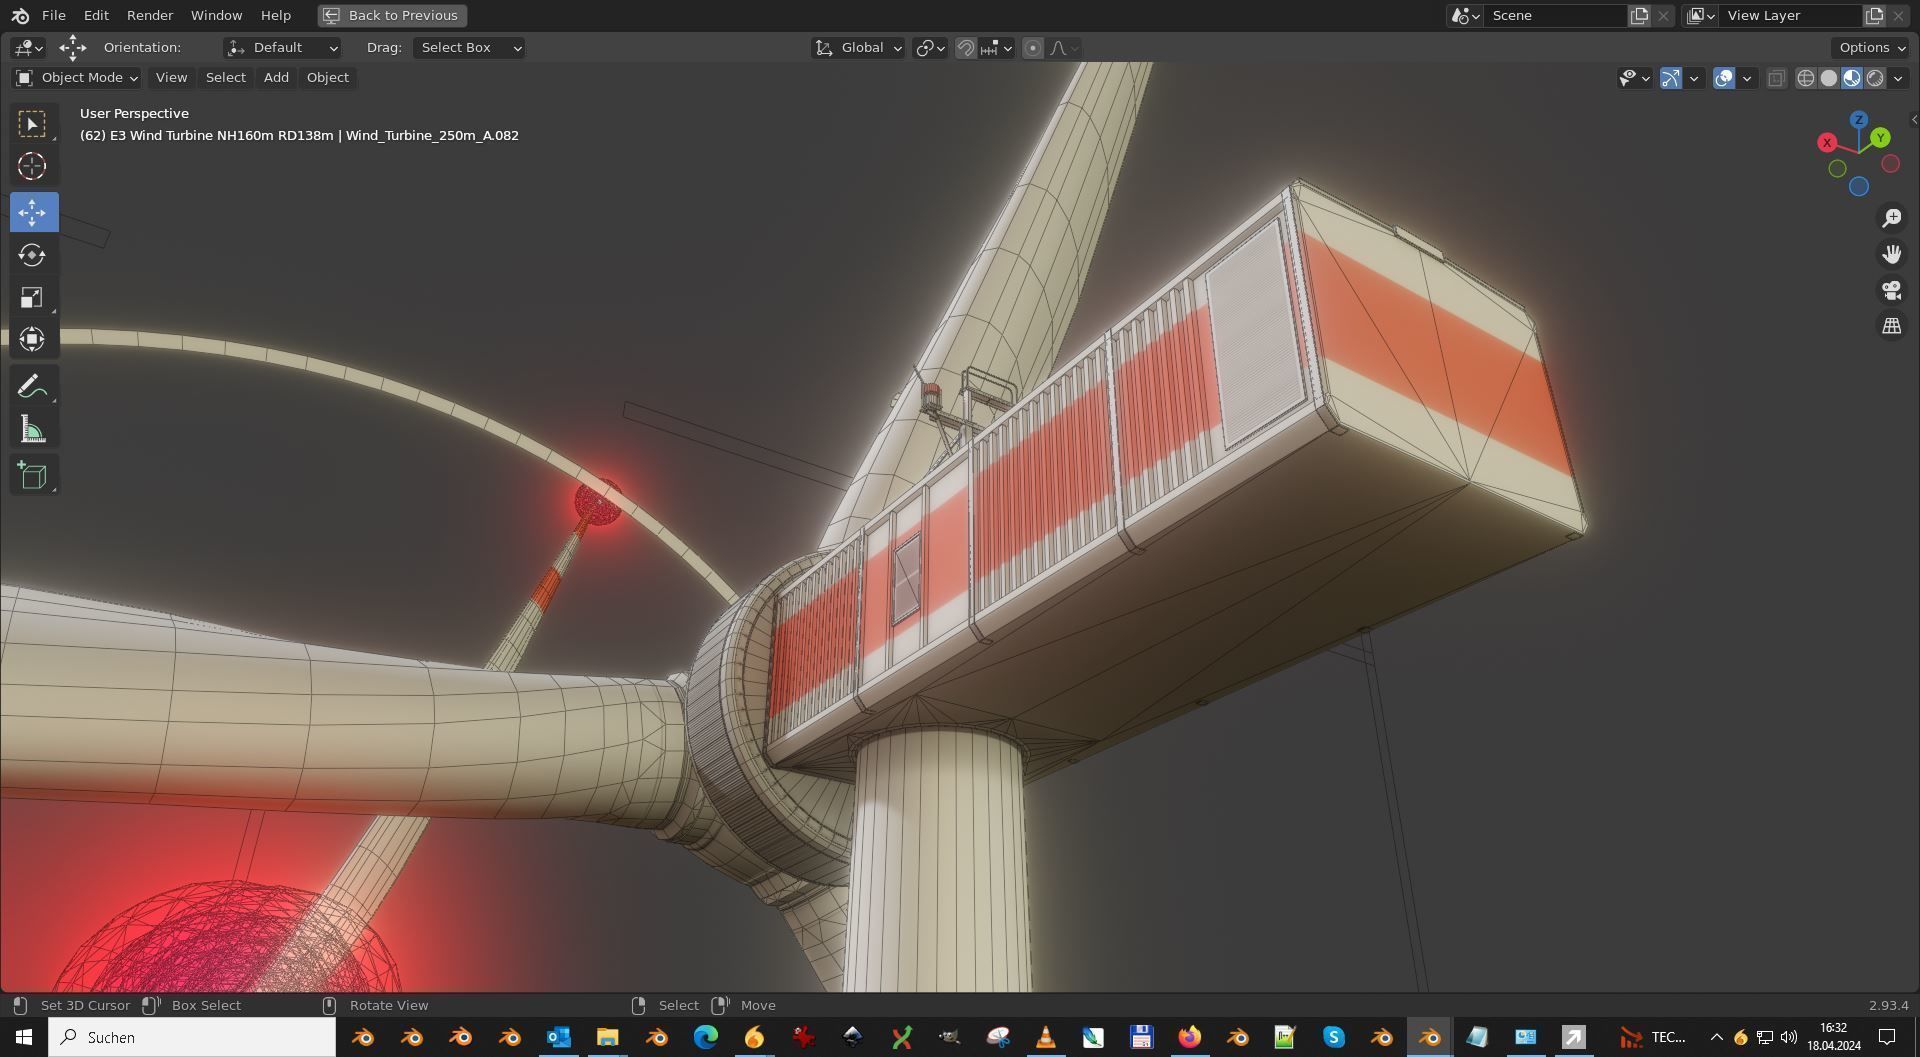Screen dimensions: 1920x1057
Task: Select the Select Box tool in toolbar
Action: click(x=33, y=124)
